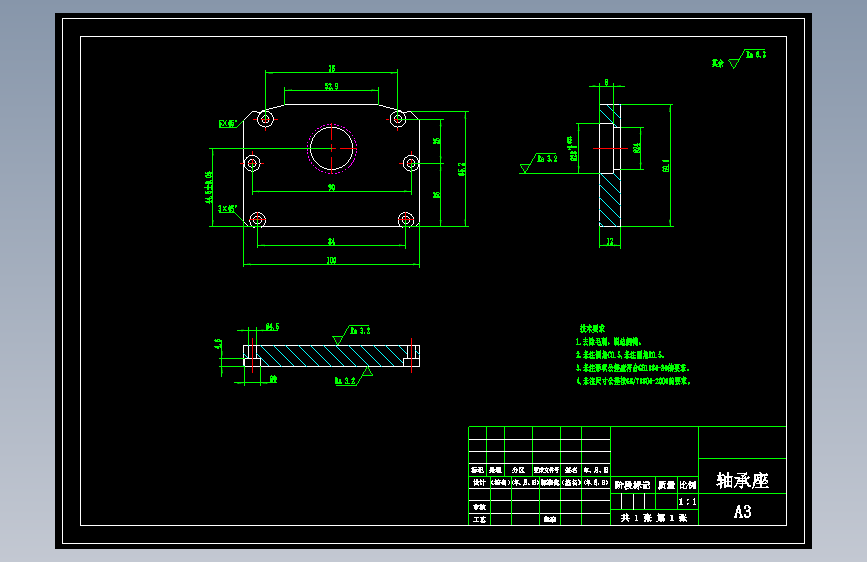Click the 质量 header cell

666,485
